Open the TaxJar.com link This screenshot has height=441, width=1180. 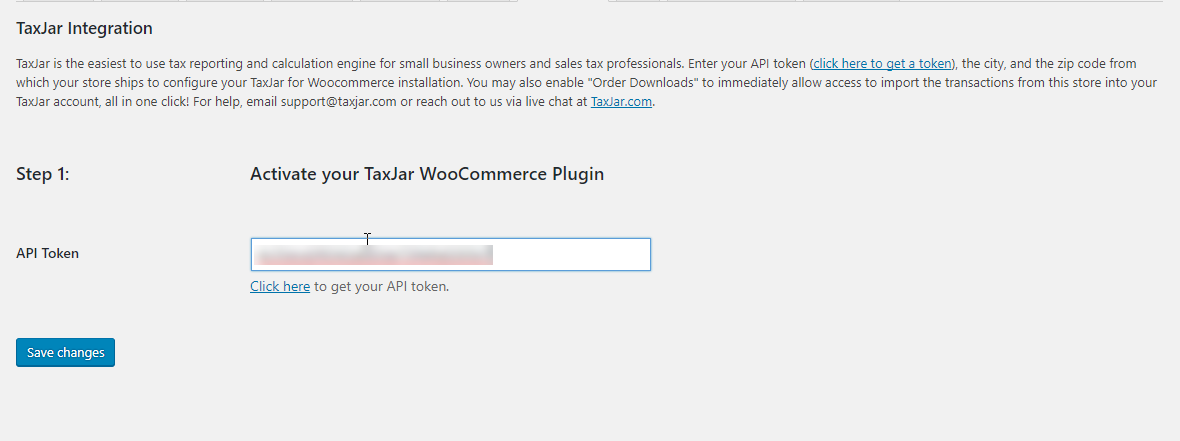coord(621,102)
